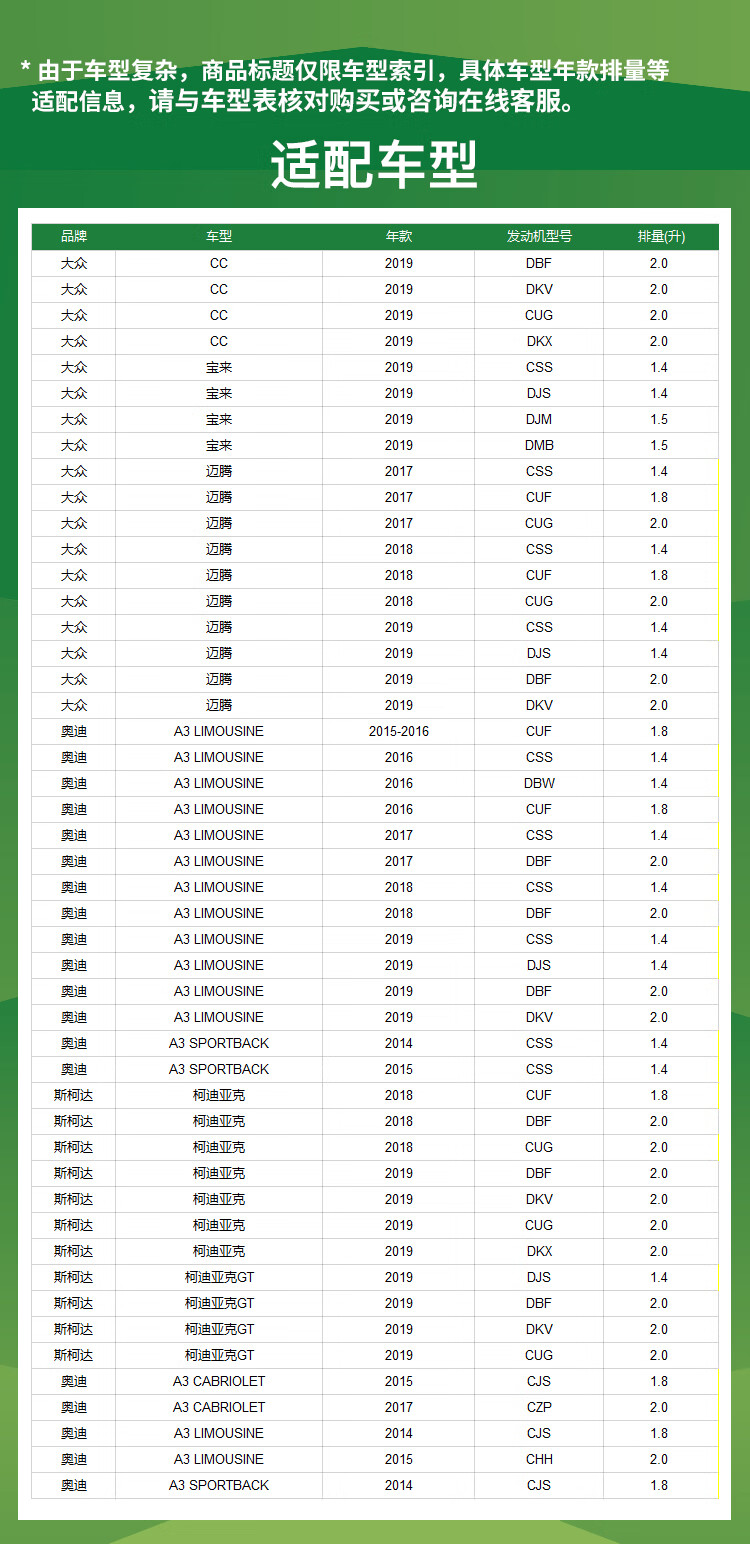Click CUG engine in the 柯迪亚克GT row
This screenshot has width=750, height=1544.
[539, 1355]
